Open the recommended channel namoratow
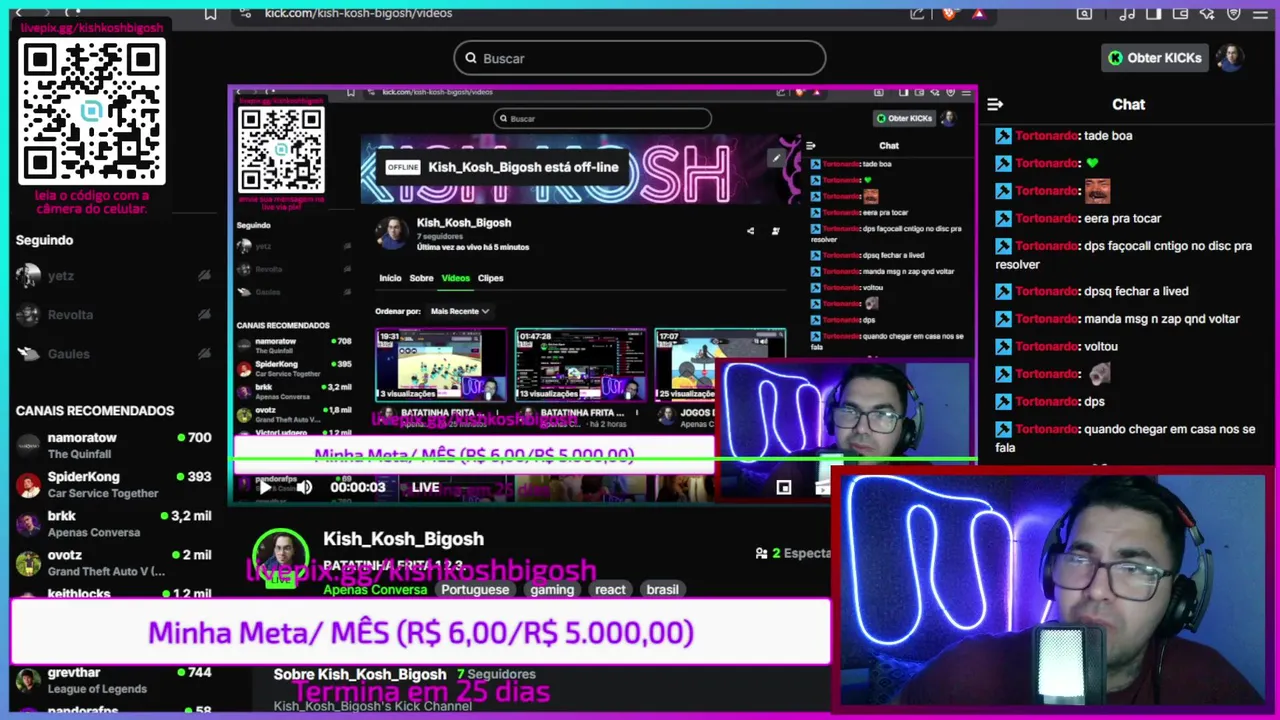 (x=115, y=445)
